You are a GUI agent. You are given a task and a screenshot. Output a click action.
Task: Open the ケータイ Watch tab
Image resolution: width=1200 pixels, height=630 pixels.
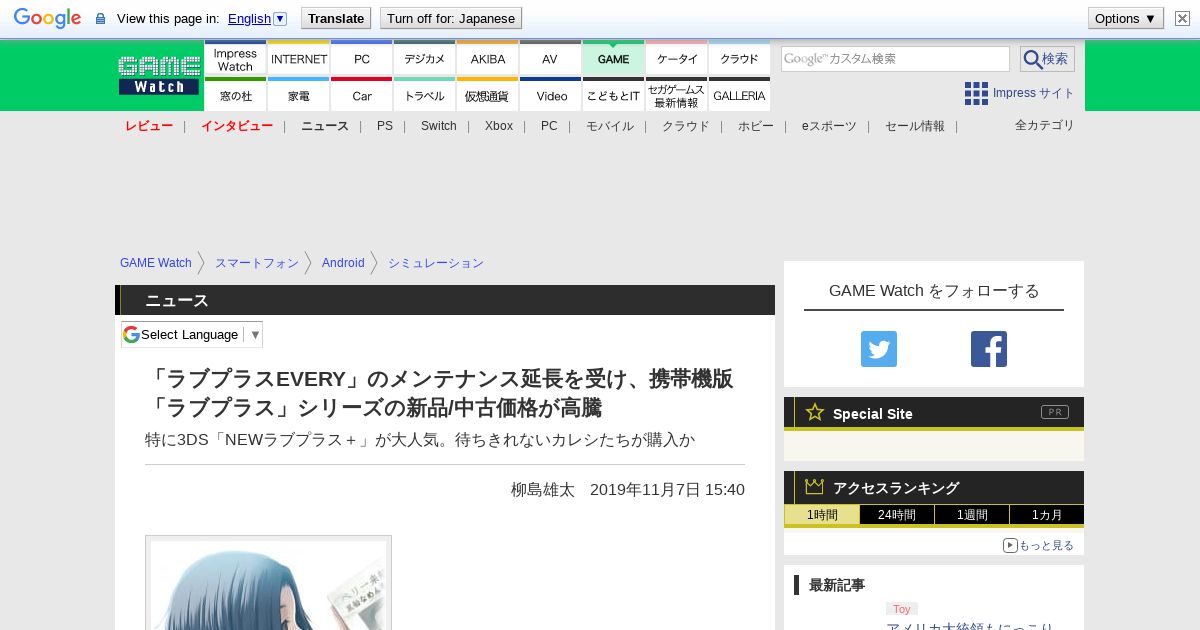(677, 58)
